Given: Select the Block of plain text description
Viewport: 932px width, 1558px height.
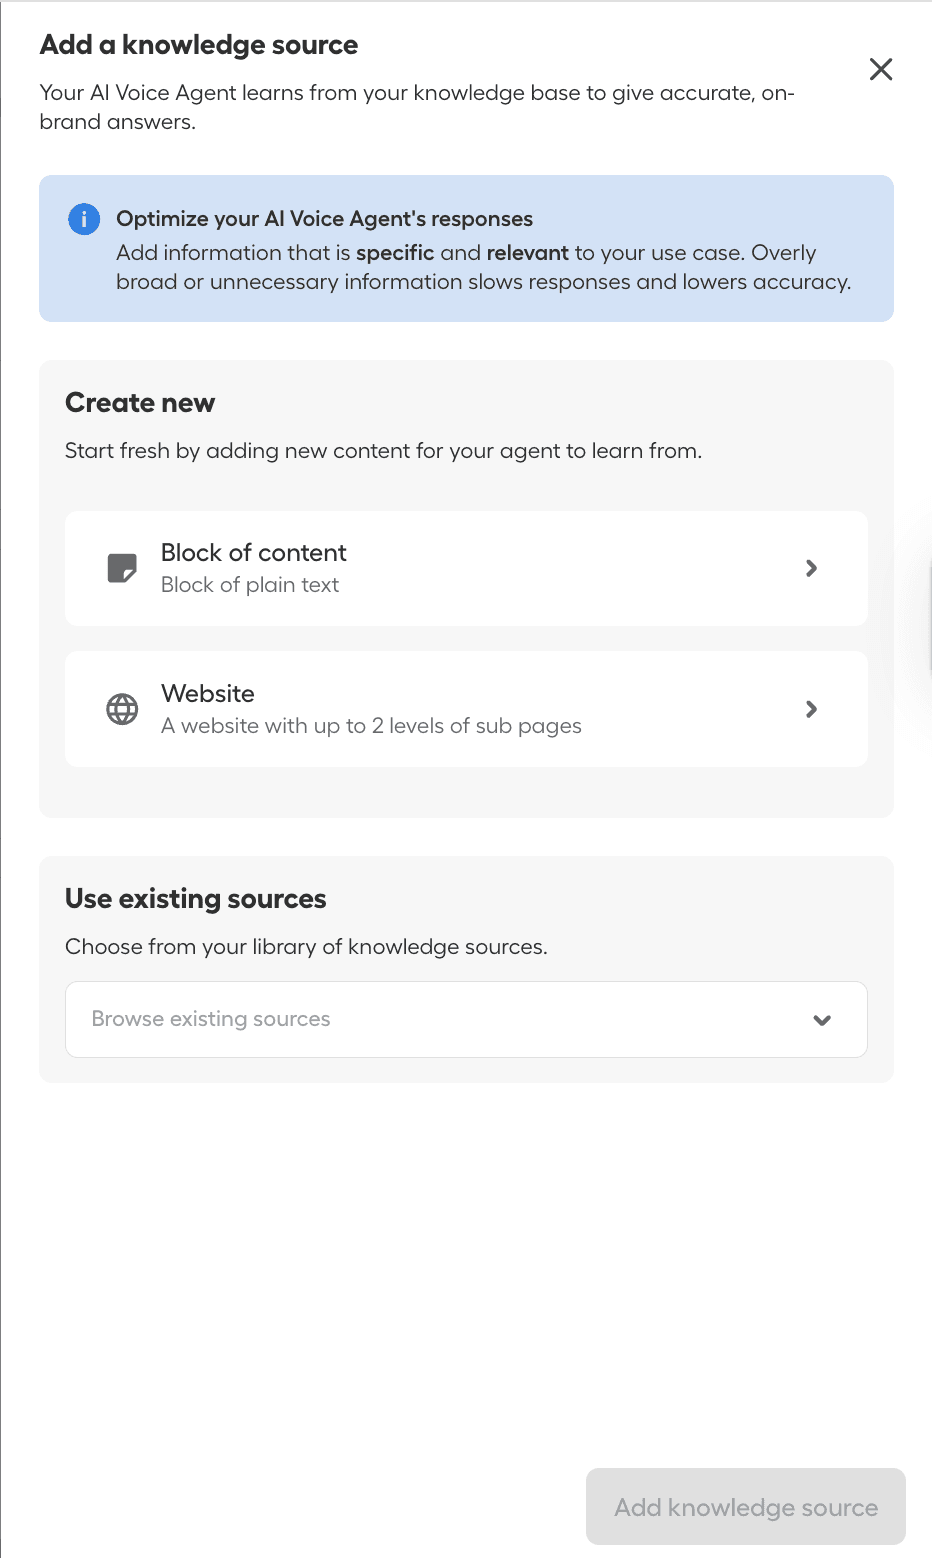Looking at the screenshot, I should click(249, 585).
